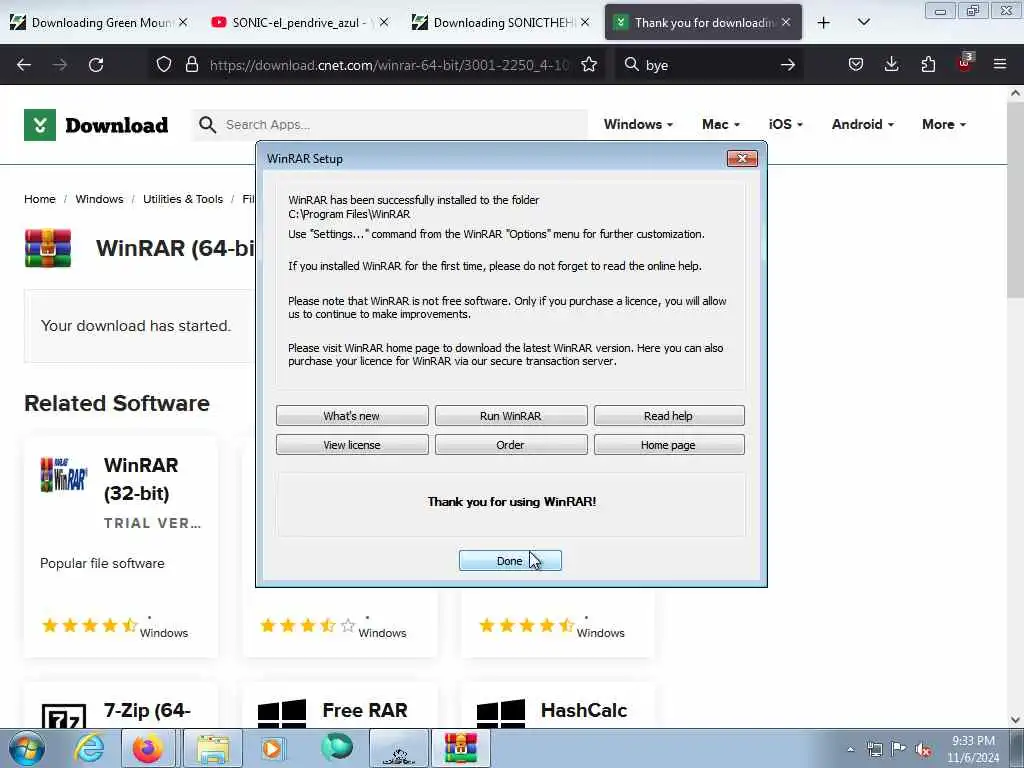
Task: Open the extensions puzzle icon
Action: pyautogui.click(x=928, y=65)
